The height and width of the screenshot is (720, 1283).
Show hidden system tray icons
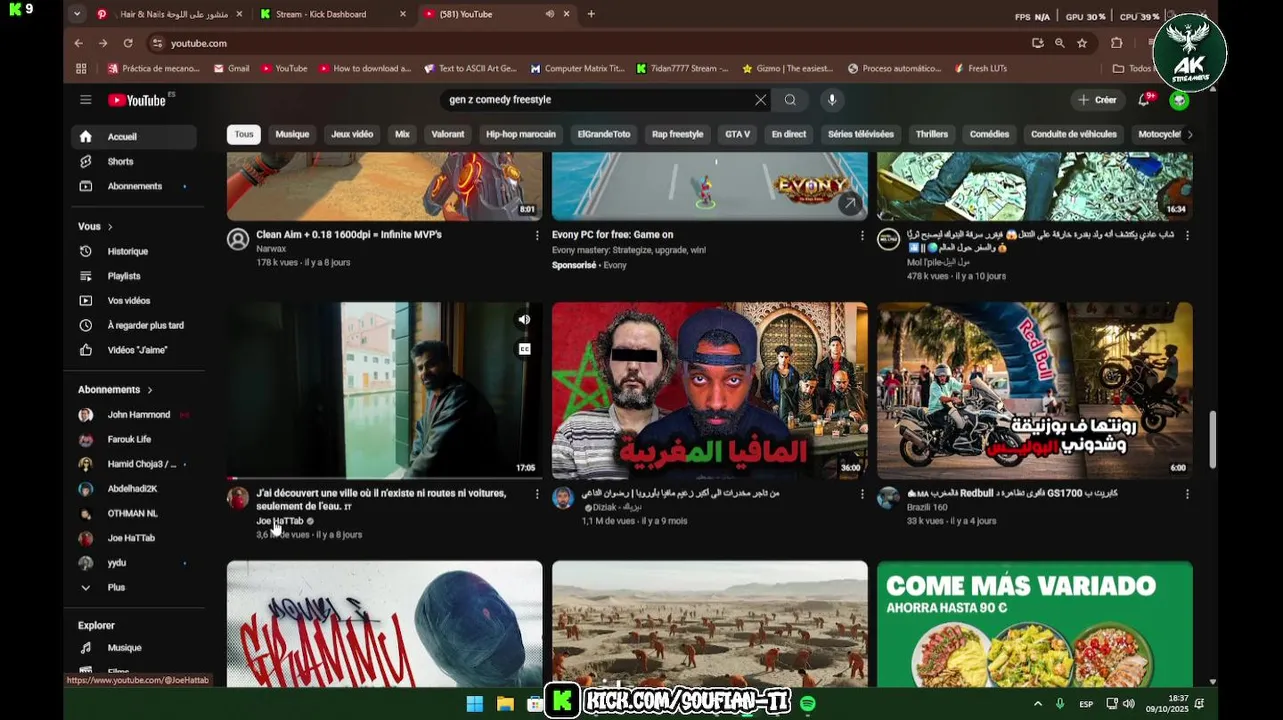click(1037, 704)
